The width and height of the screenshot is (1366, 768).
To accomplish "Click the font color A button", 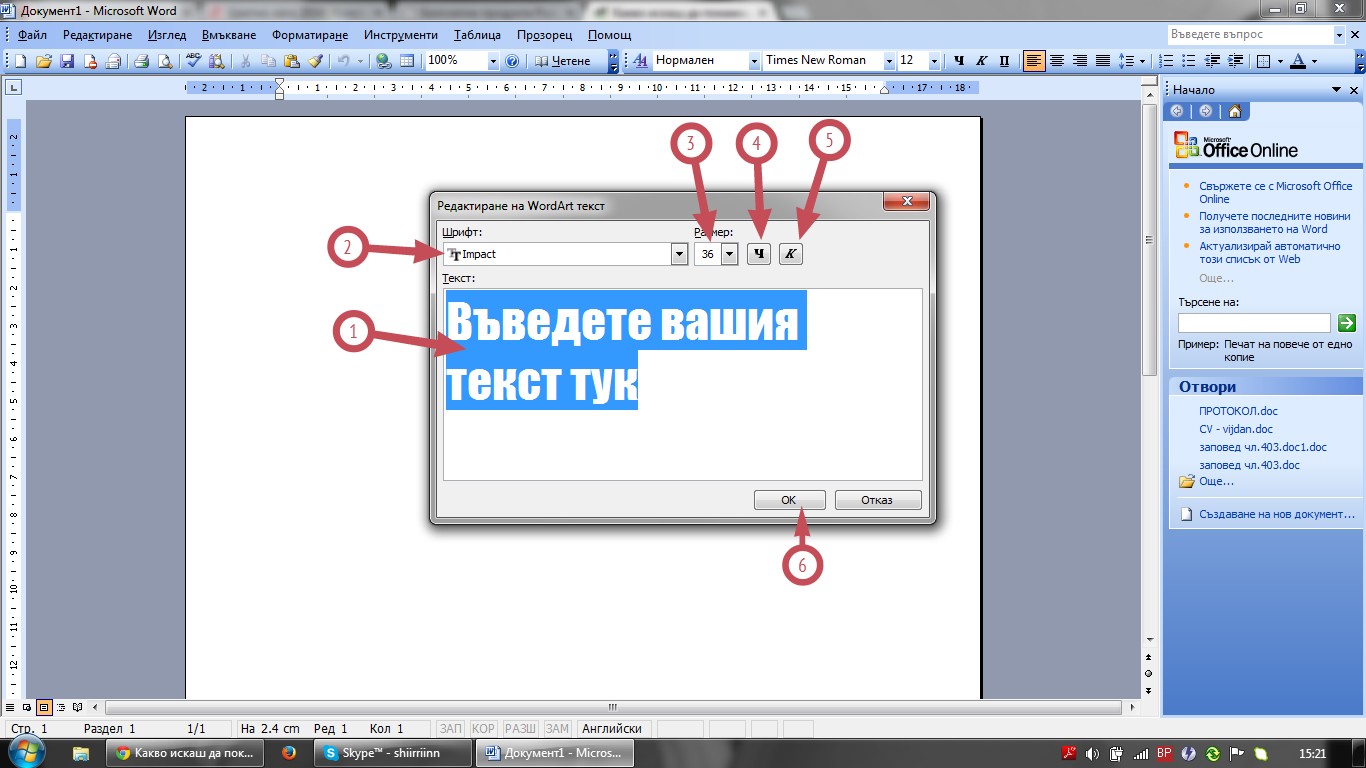I will click(x=1298, y=61).
